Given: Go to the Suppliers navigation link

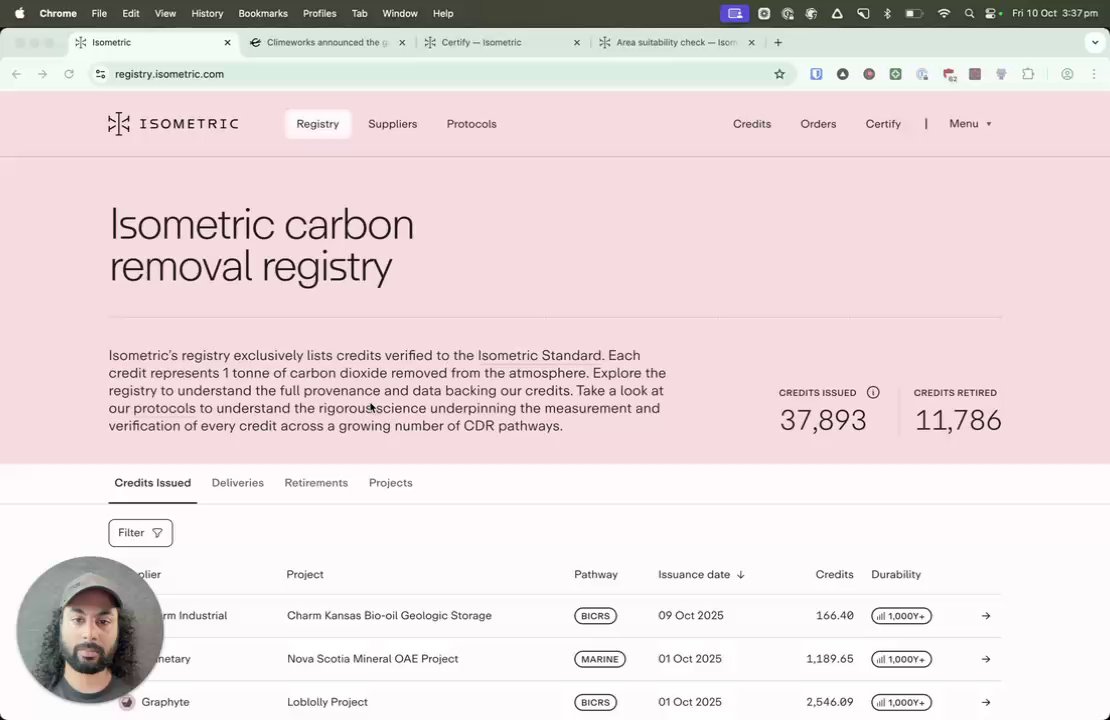Looking at the screenshot, I should (392, 124).
